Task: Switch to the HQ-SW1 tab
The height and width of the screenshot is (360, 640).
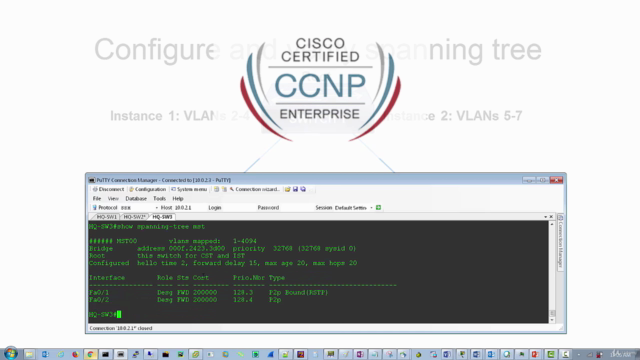Action: (107, 217)
